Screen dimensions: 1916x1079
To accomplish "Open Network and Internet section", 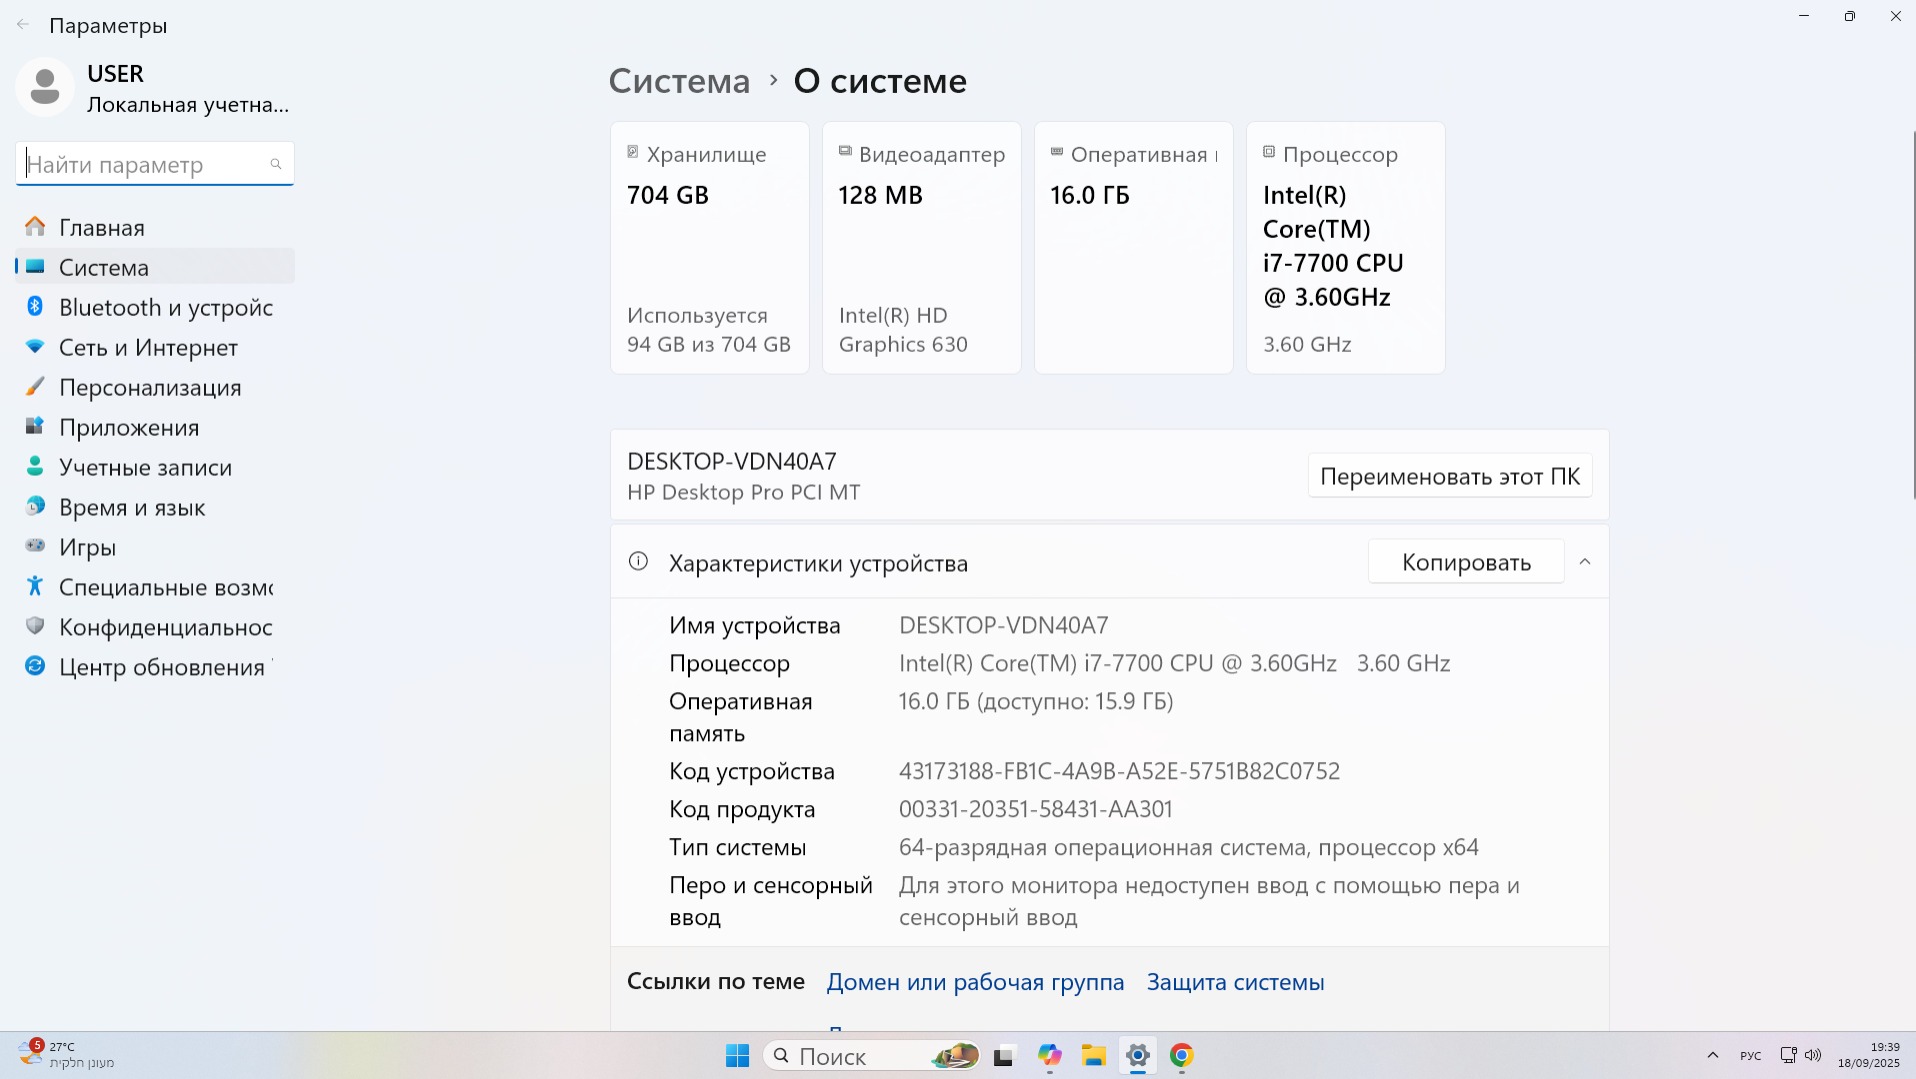I will (148, 347).
